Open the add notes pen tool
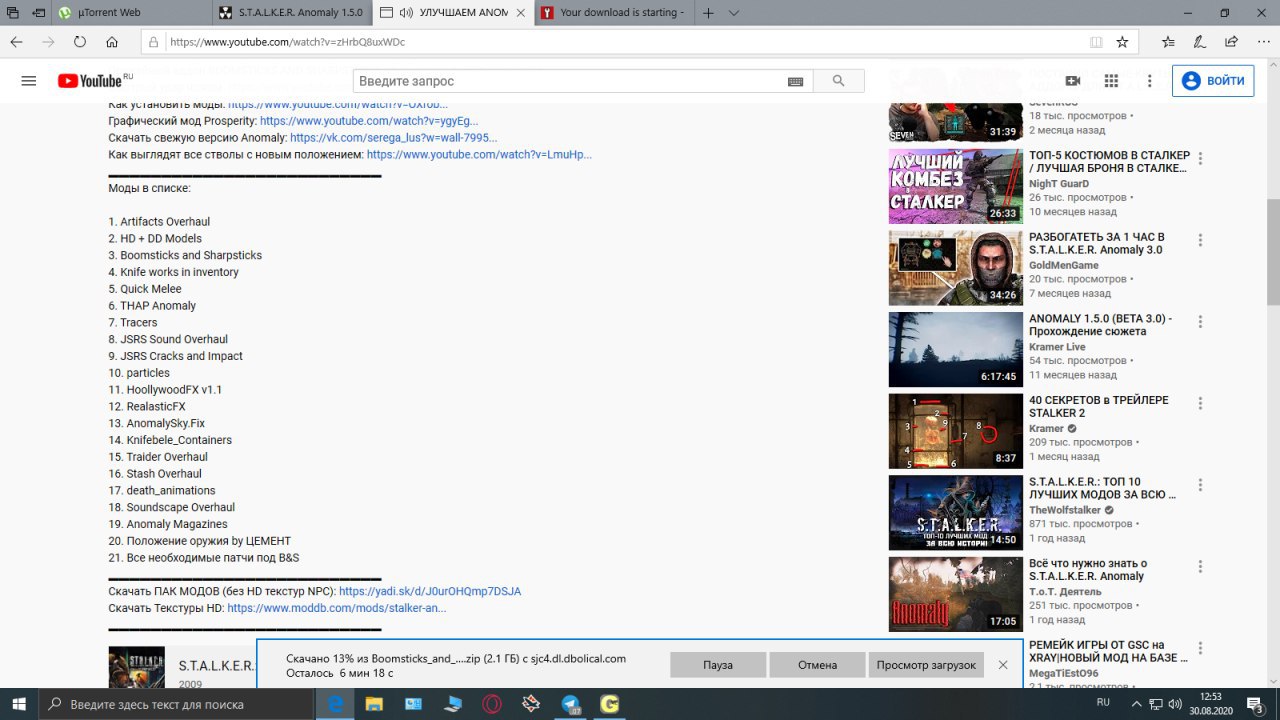Screen dimensions: 1280x720 tap(1199, 42)
